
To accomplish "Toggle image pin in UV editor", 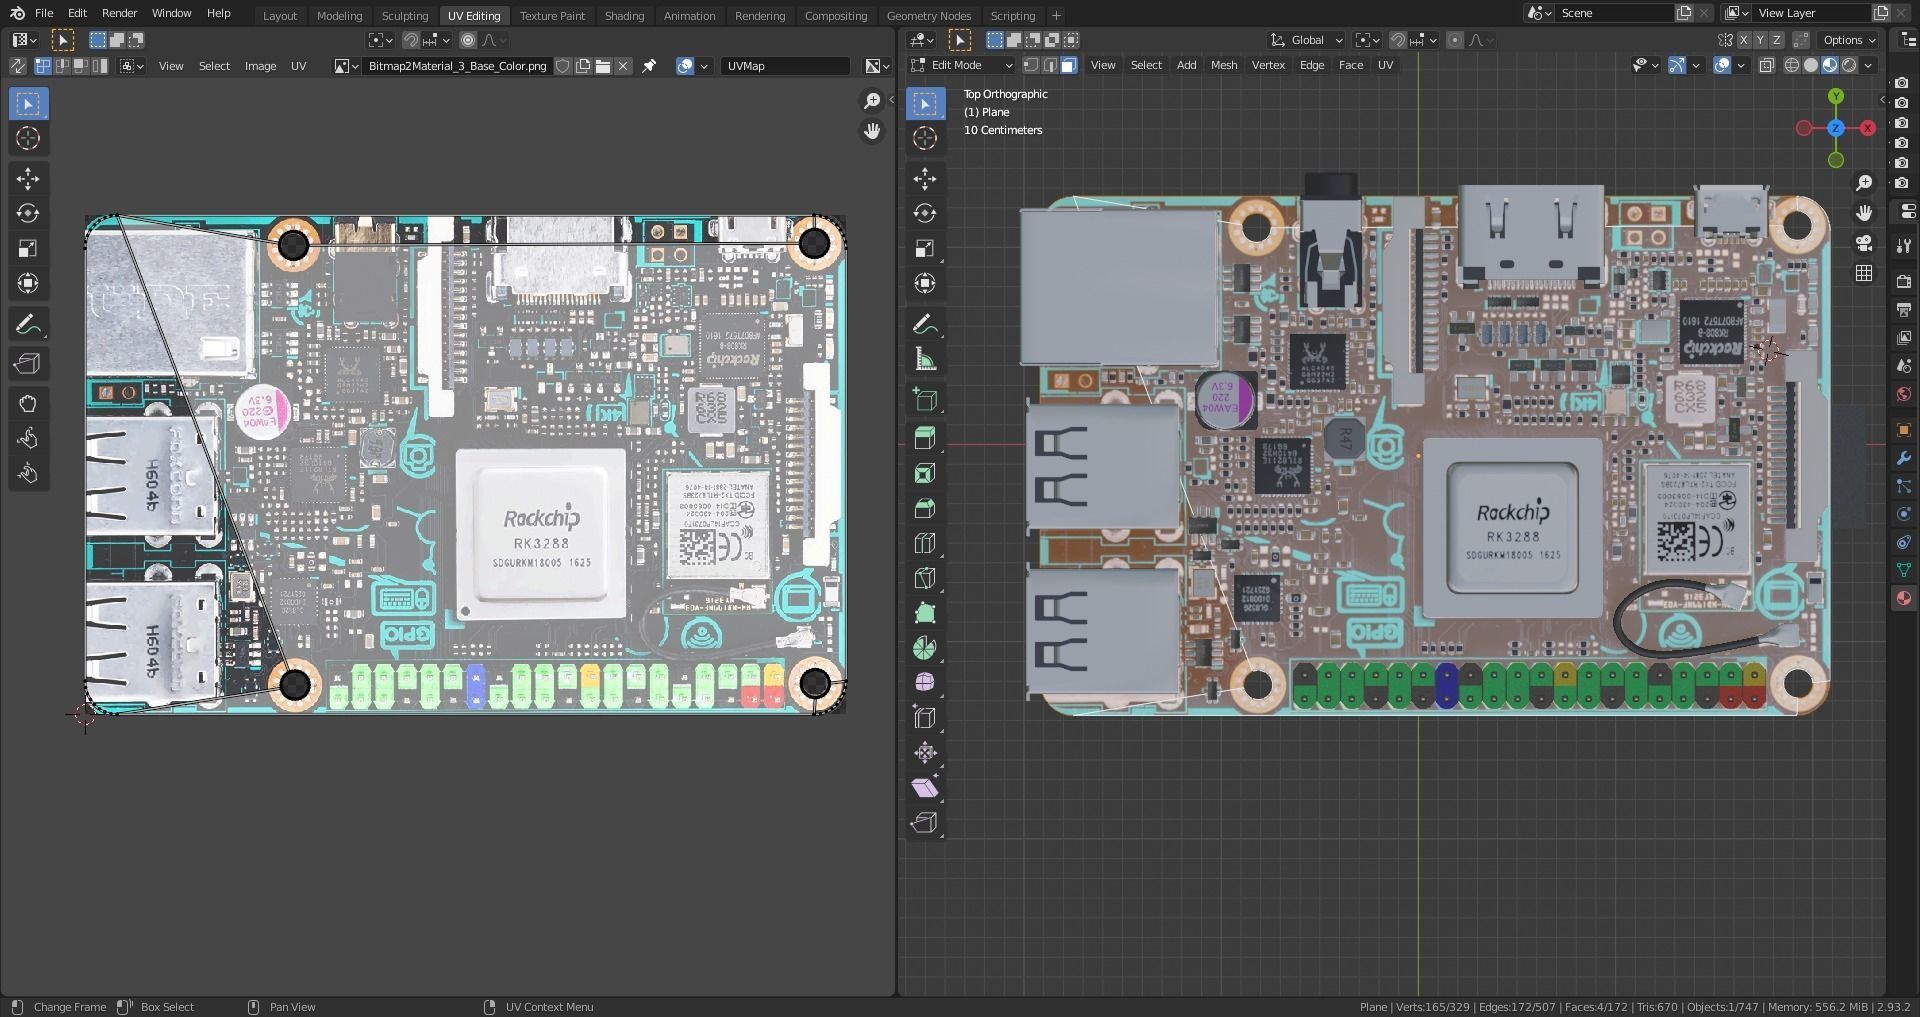I will coord(649,66).
